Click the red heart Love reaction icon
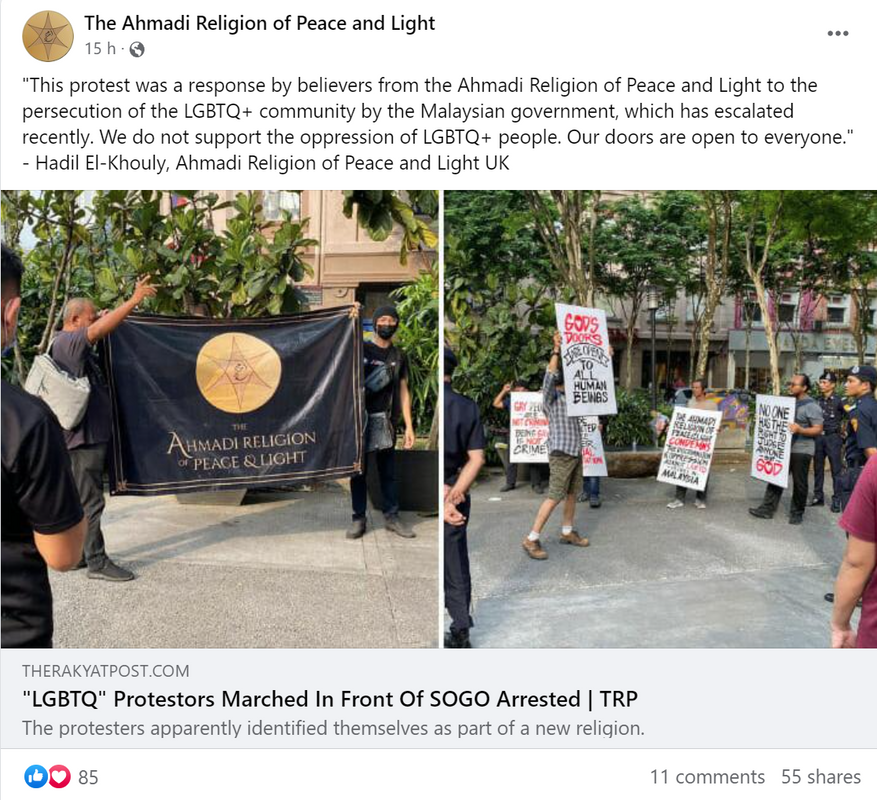 point(60,777)
